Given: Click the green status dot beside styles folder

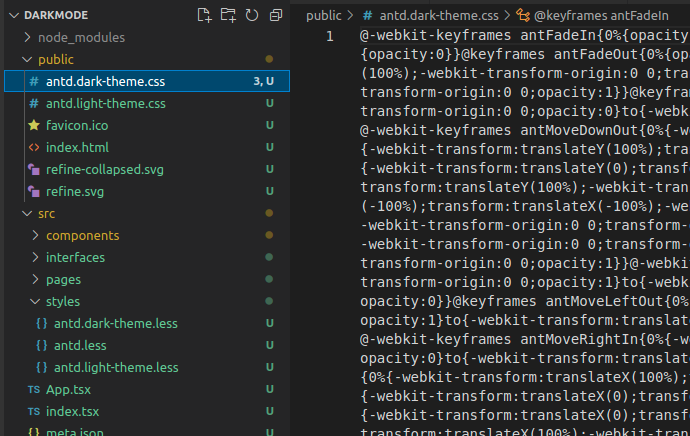Looking at the screenshot, I should click(x=269, y=301).
